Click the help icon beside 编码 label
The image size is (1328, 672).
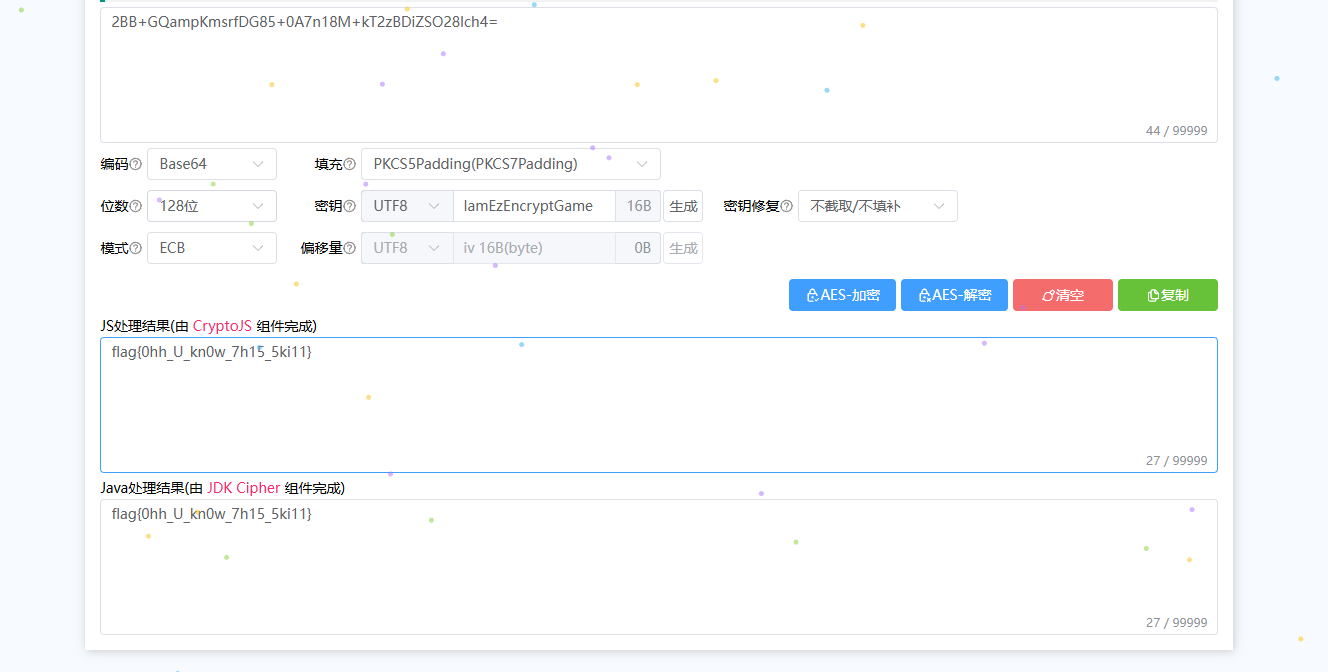pos(136,164)
